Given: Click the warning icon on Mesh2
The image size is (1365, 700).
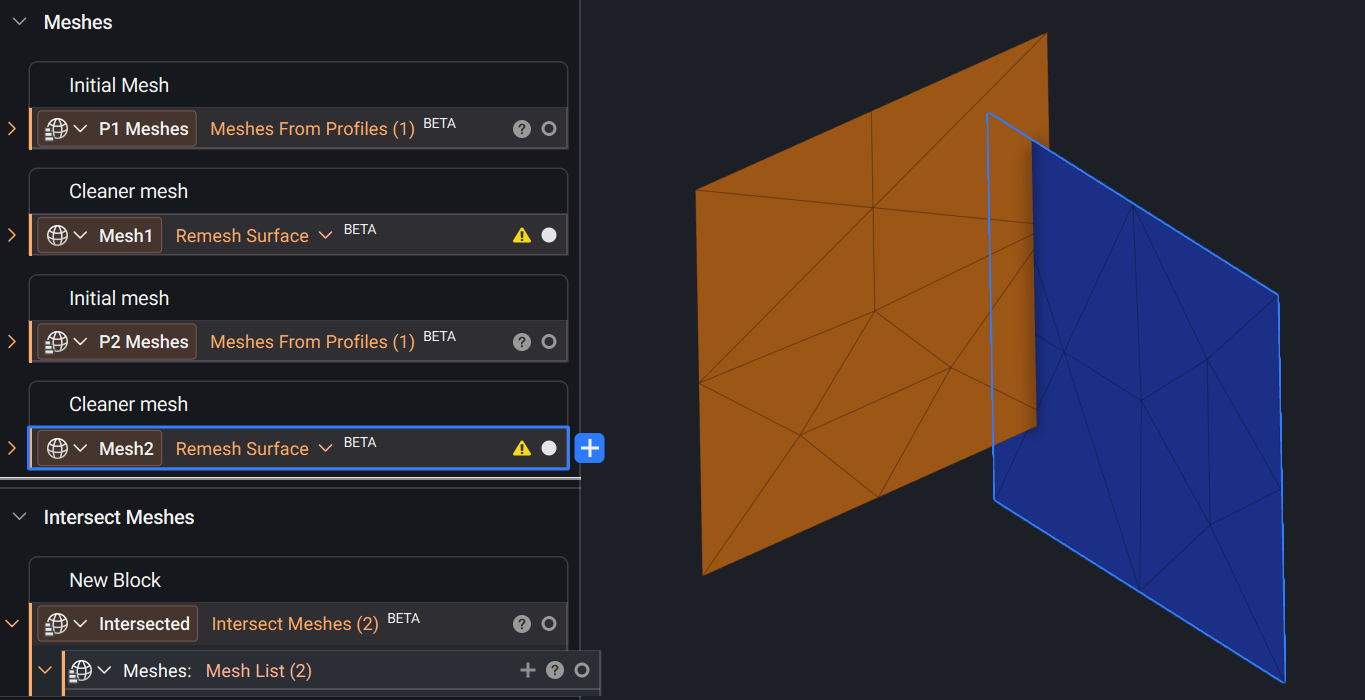Looking at the screenshot, I should click(522, 449).
